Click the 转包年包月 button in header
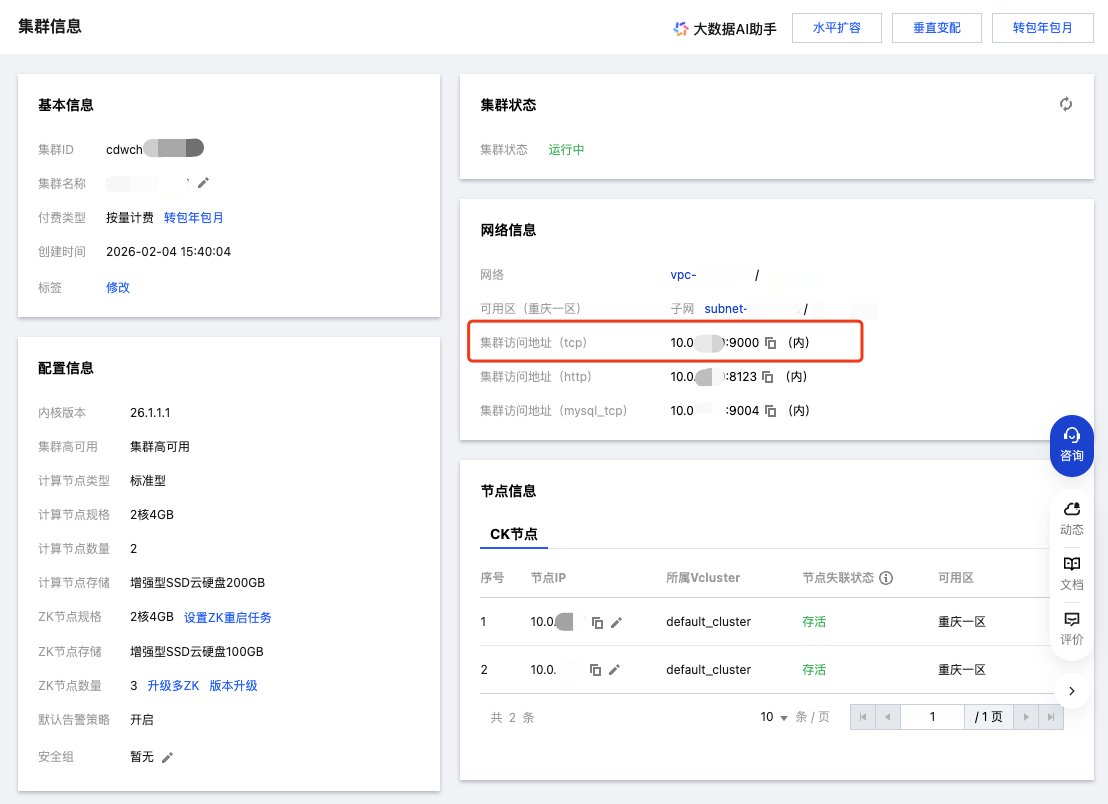This screenshot has height=804, width=1108. pyautogui.click(x=1042, y=28)
